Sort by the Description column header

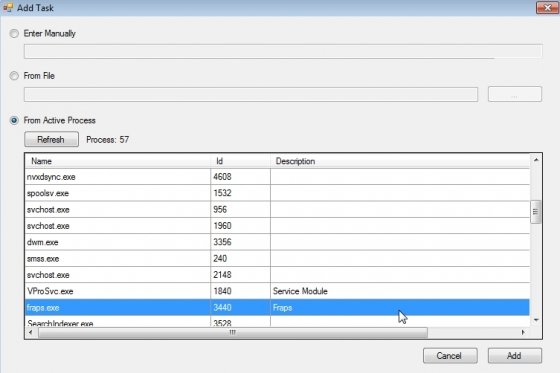click(x=400, y=161)
